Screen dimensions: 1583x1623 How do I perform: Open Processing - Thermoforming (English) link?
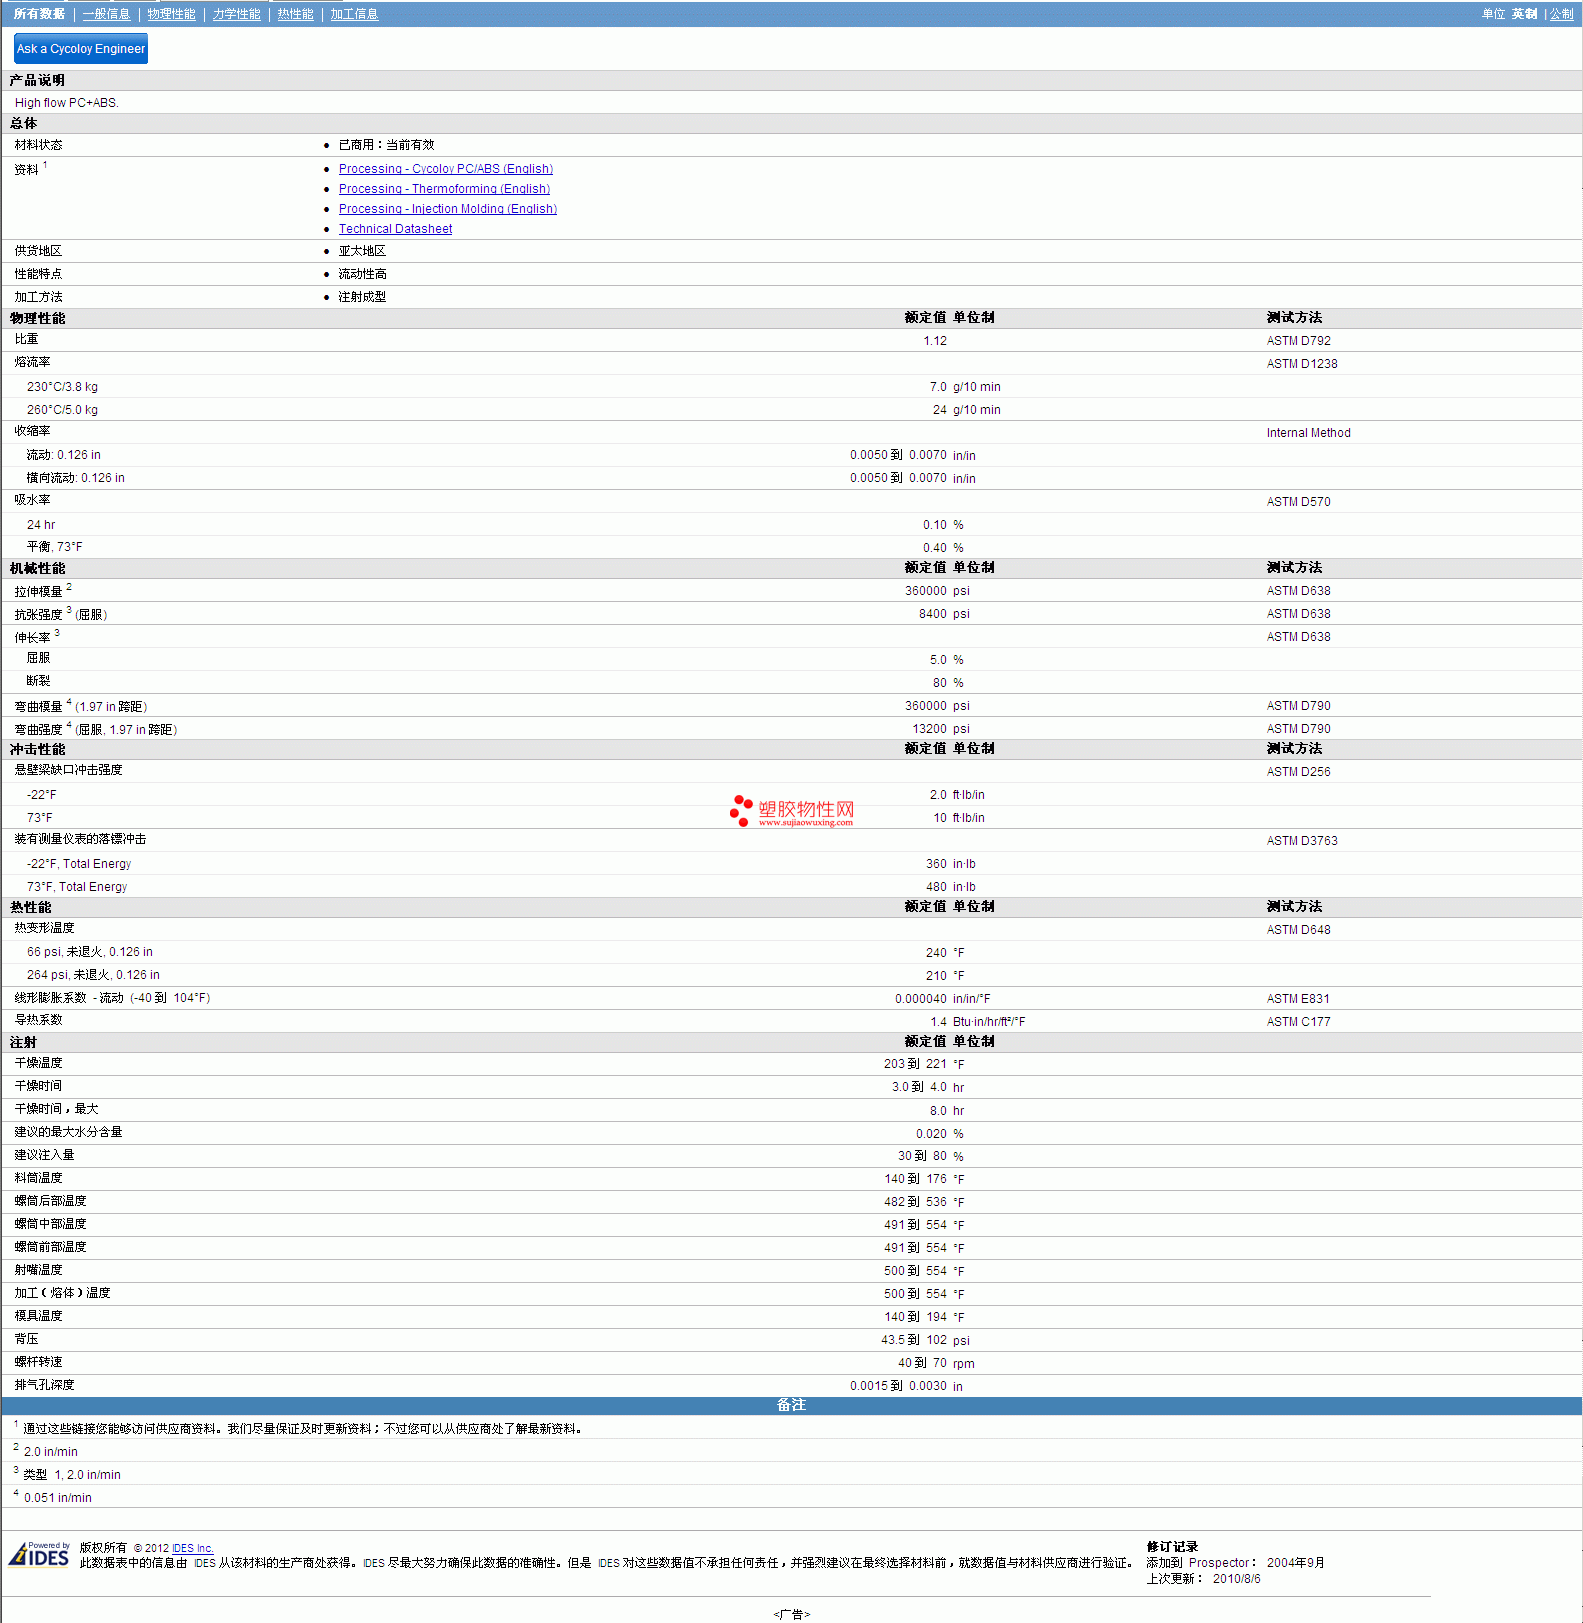click(444, 189)
